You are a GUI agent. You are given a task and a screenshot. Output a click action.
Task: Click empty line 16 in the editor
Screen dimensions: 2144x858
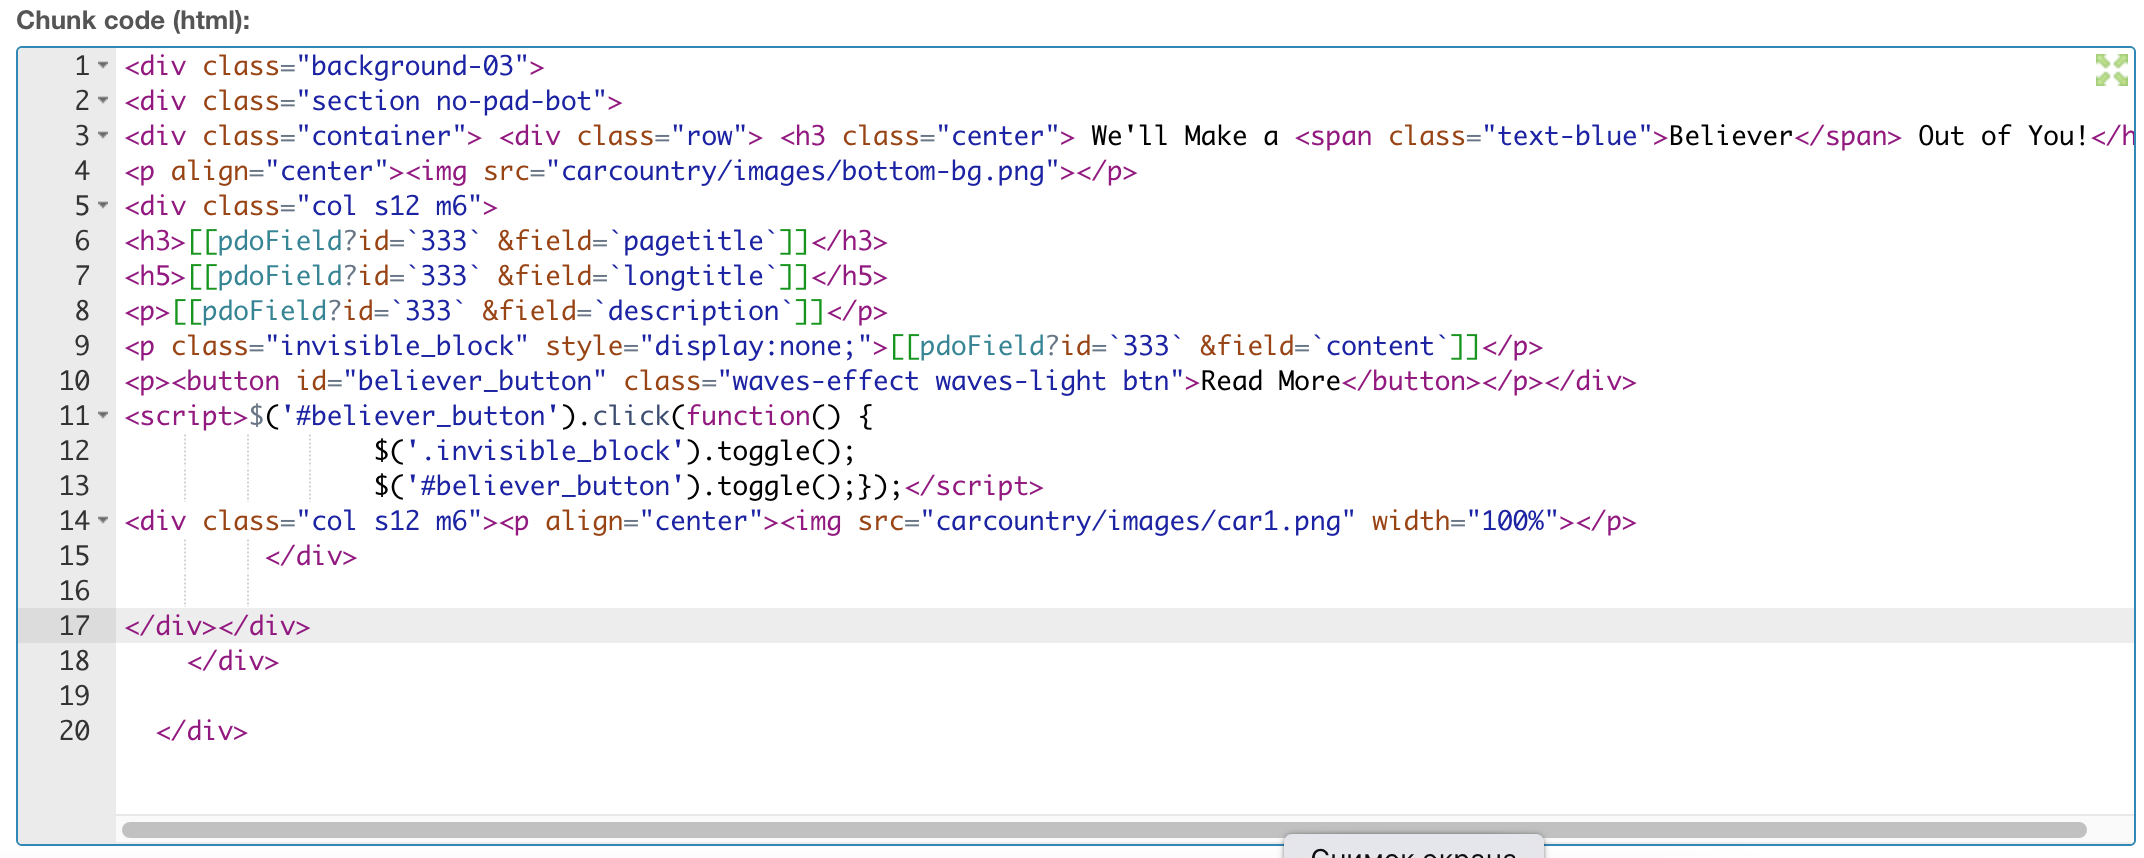(x=1125, y=591)
